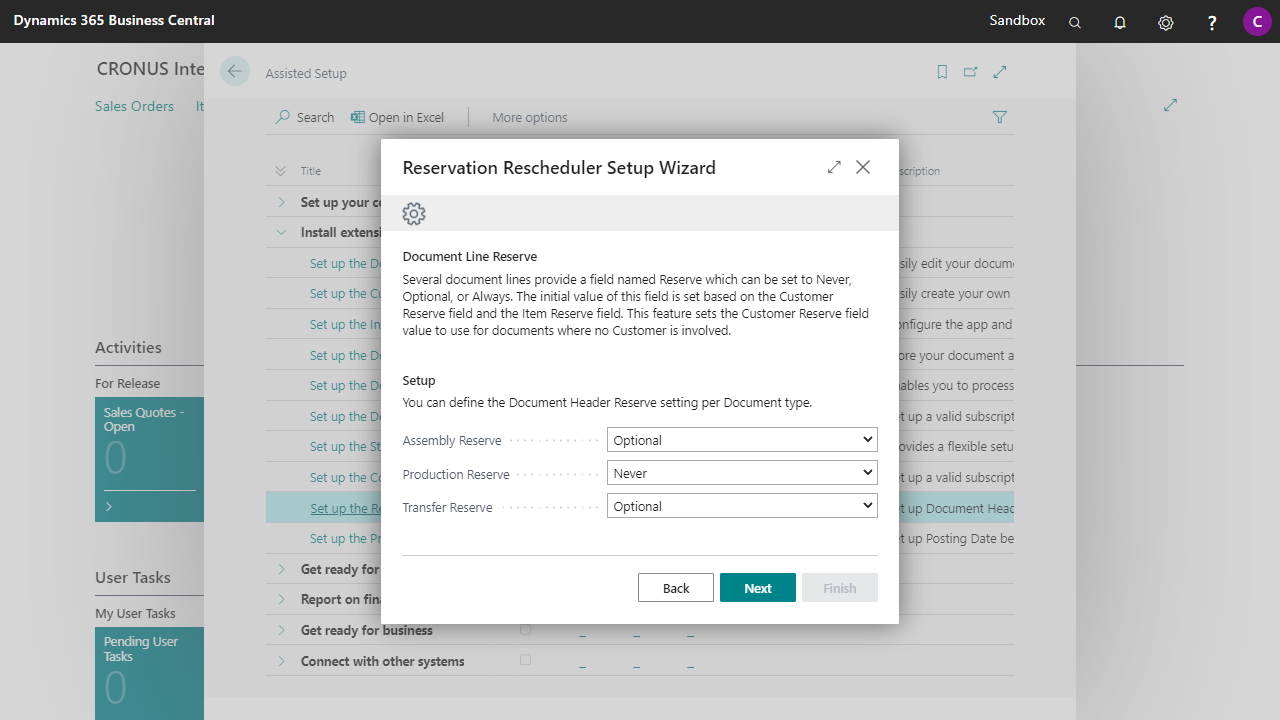Click the filter funnel icon

pos(999,117)
